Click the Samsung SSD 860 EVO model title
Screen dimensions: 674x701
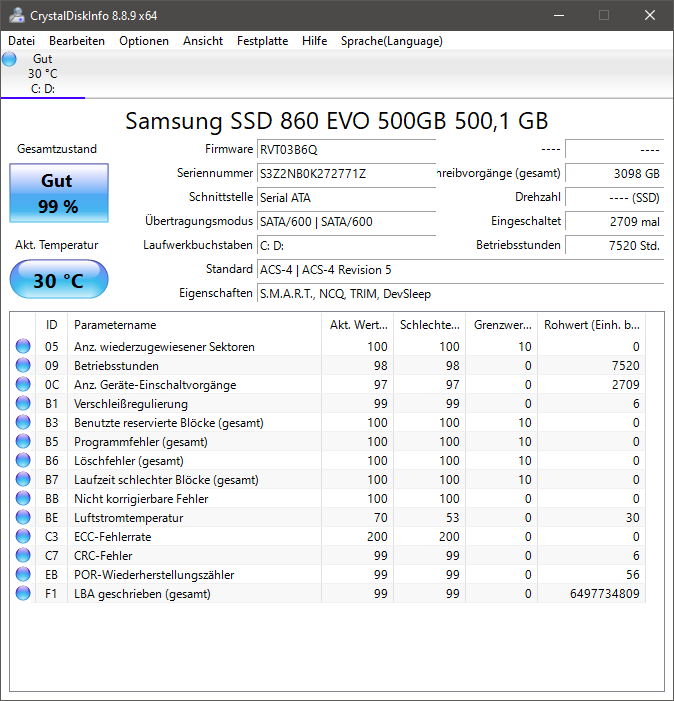pos(337,121)
